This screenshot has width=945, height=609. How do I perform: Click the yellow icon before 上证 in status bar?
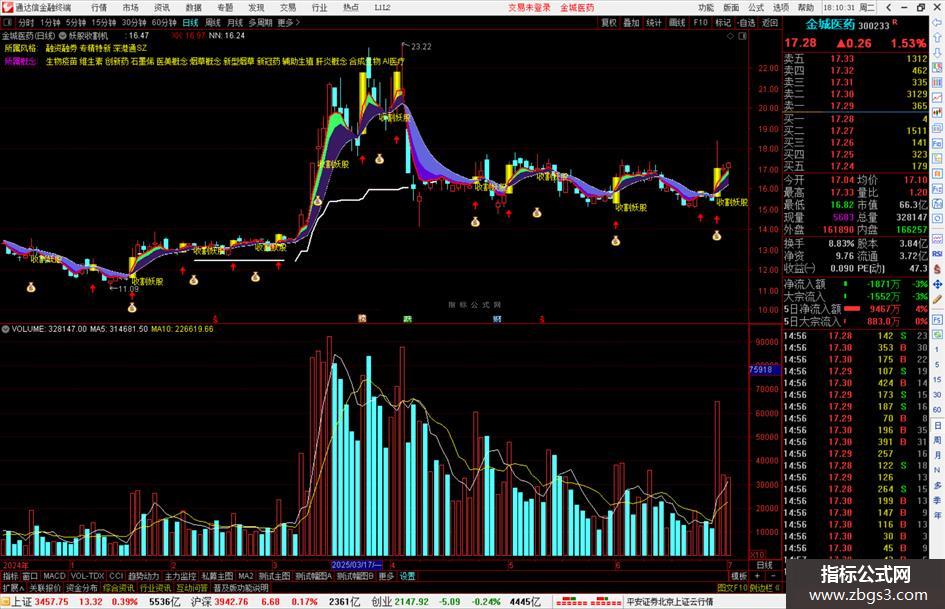pos(5,602)
